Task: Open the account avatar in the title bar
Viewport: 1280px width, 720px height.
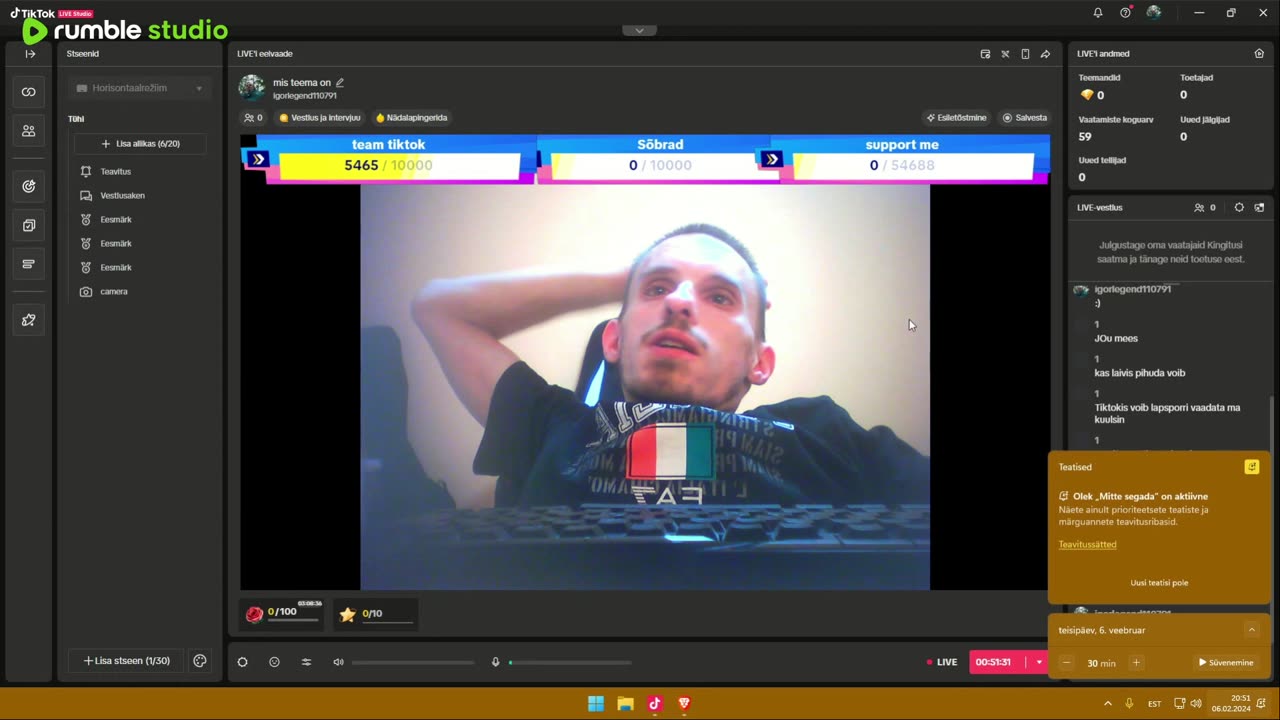Action: [1154, 13]
